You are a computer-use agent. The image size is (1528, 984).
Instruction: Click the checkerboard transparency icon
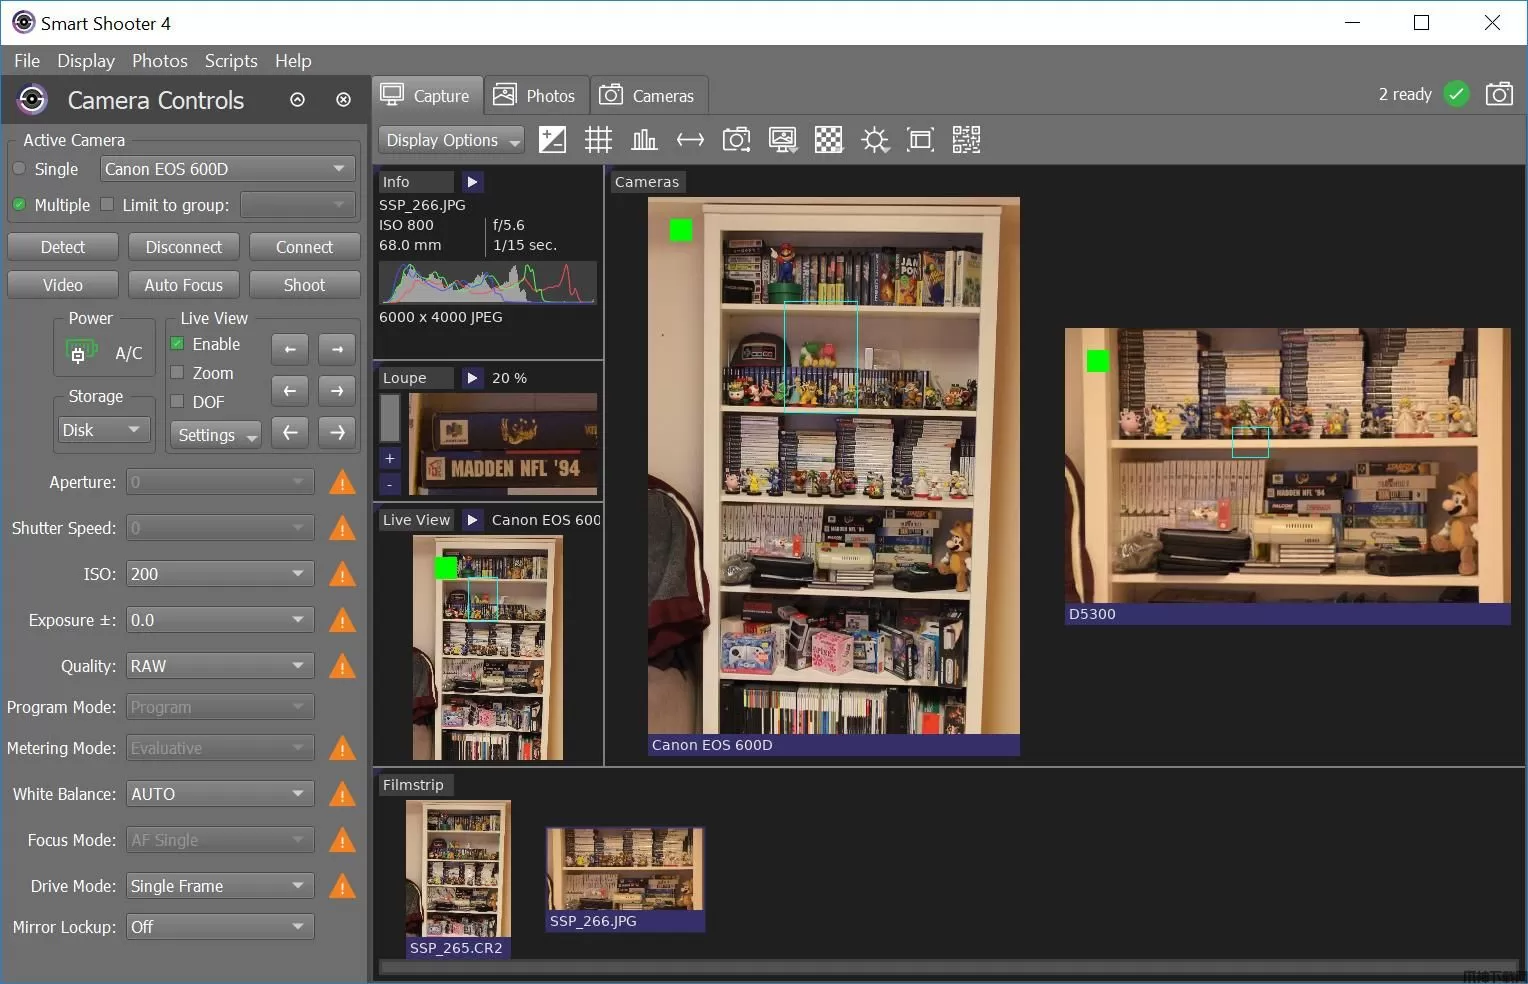pos(828,140)
